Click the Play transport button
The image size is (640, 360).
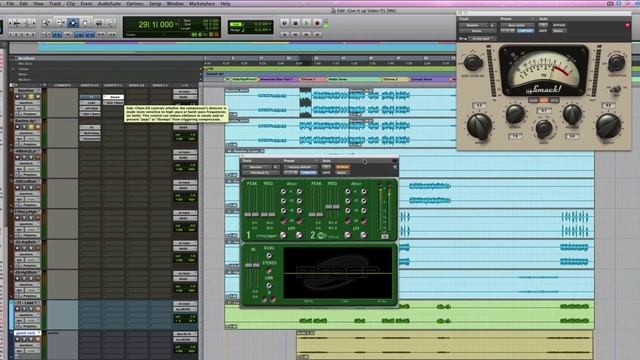coord(306,23)
